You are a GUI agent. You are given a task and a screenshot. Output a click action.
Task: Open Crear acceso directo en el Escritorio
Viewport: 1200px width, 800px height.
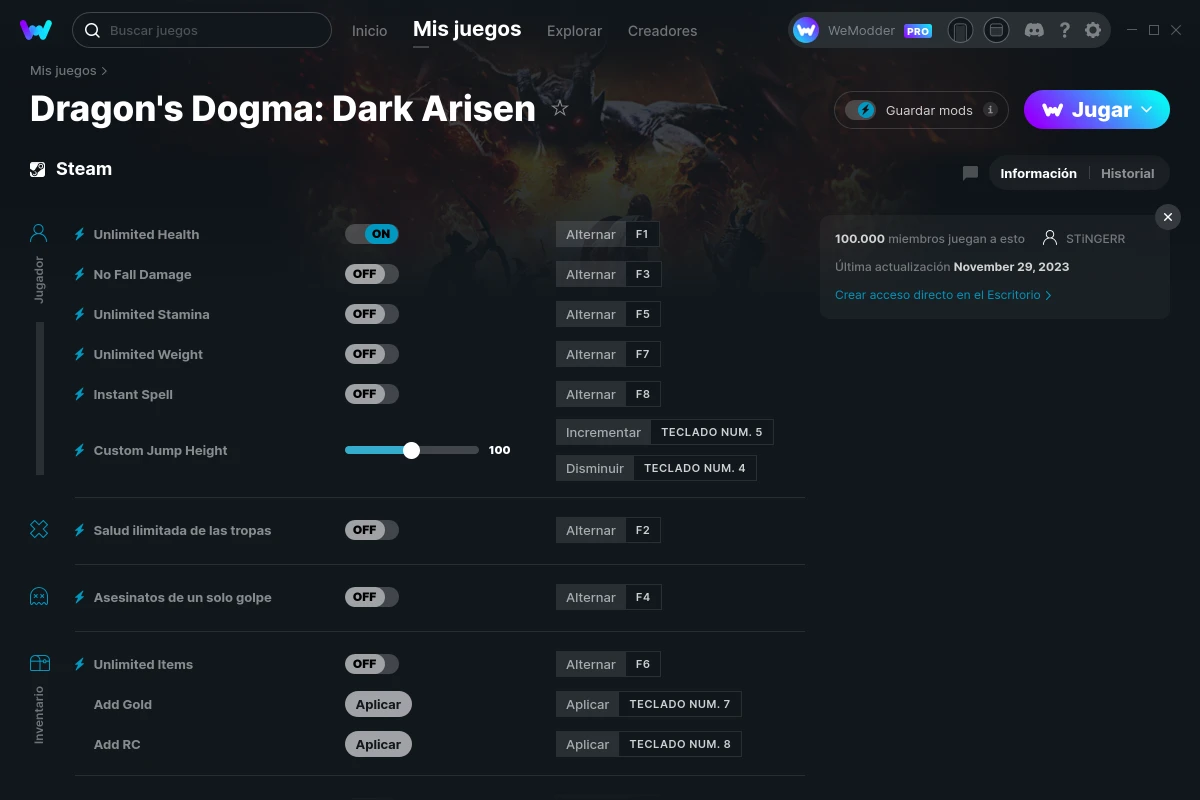click(943, 295)
